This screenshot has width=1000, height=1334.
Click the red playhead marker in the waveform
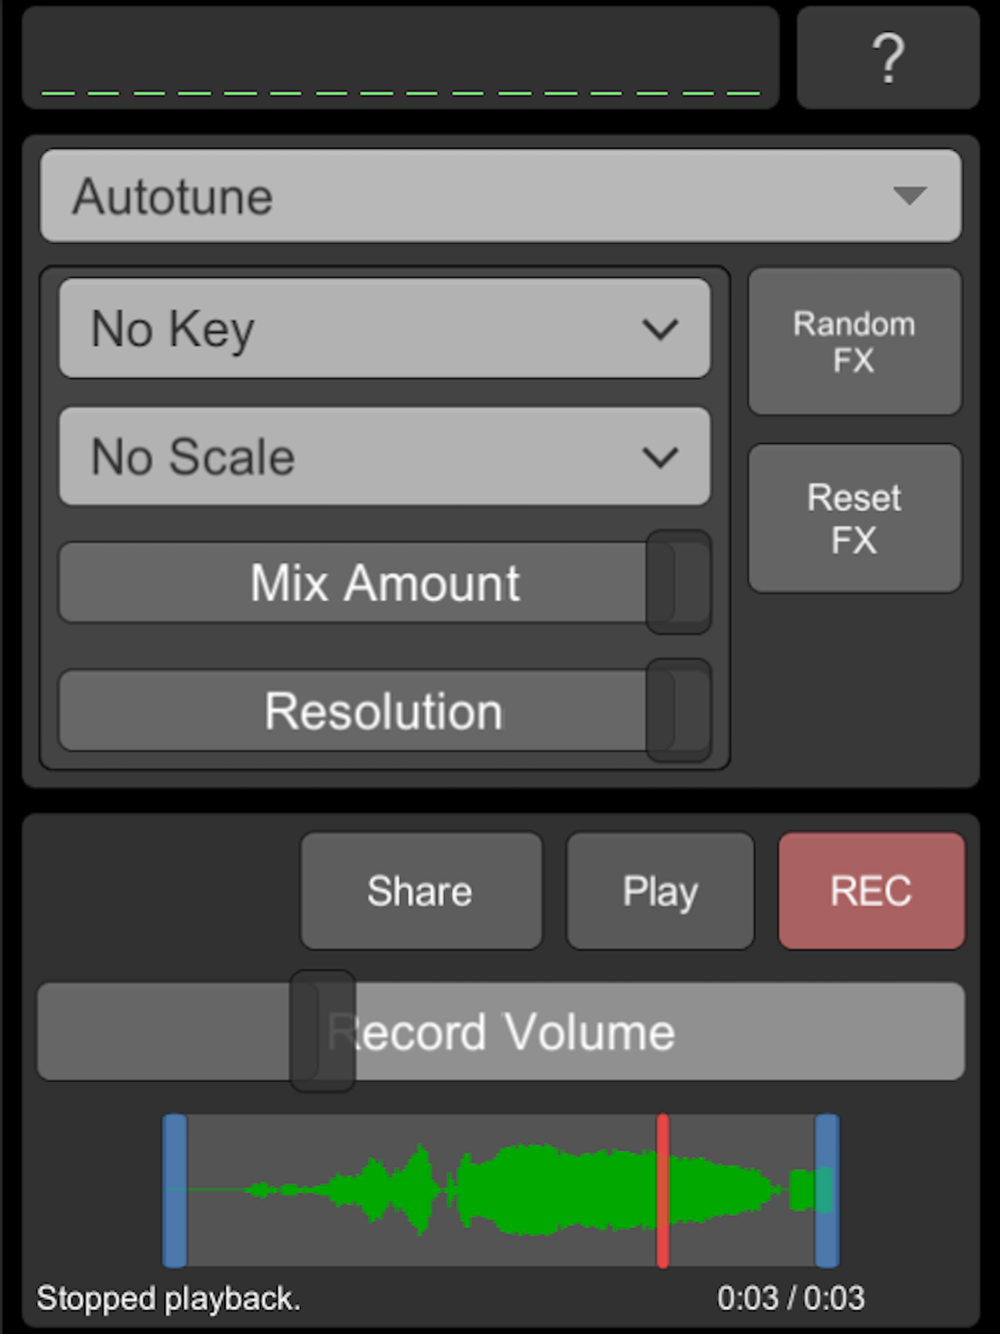tap(663, 1190)
